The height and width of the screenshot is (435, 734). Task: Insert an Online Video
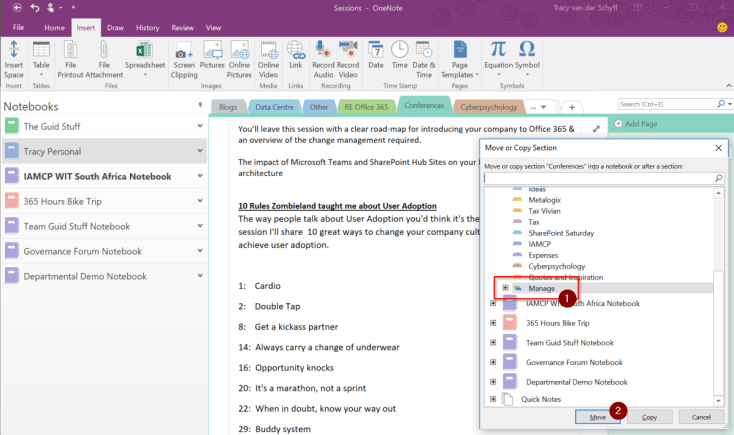pos(268,58)
